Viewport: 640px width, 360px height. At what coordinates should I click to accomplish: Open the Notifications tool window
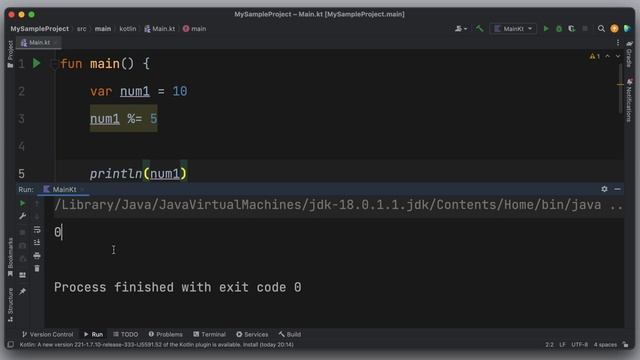(x=629, y=100)
